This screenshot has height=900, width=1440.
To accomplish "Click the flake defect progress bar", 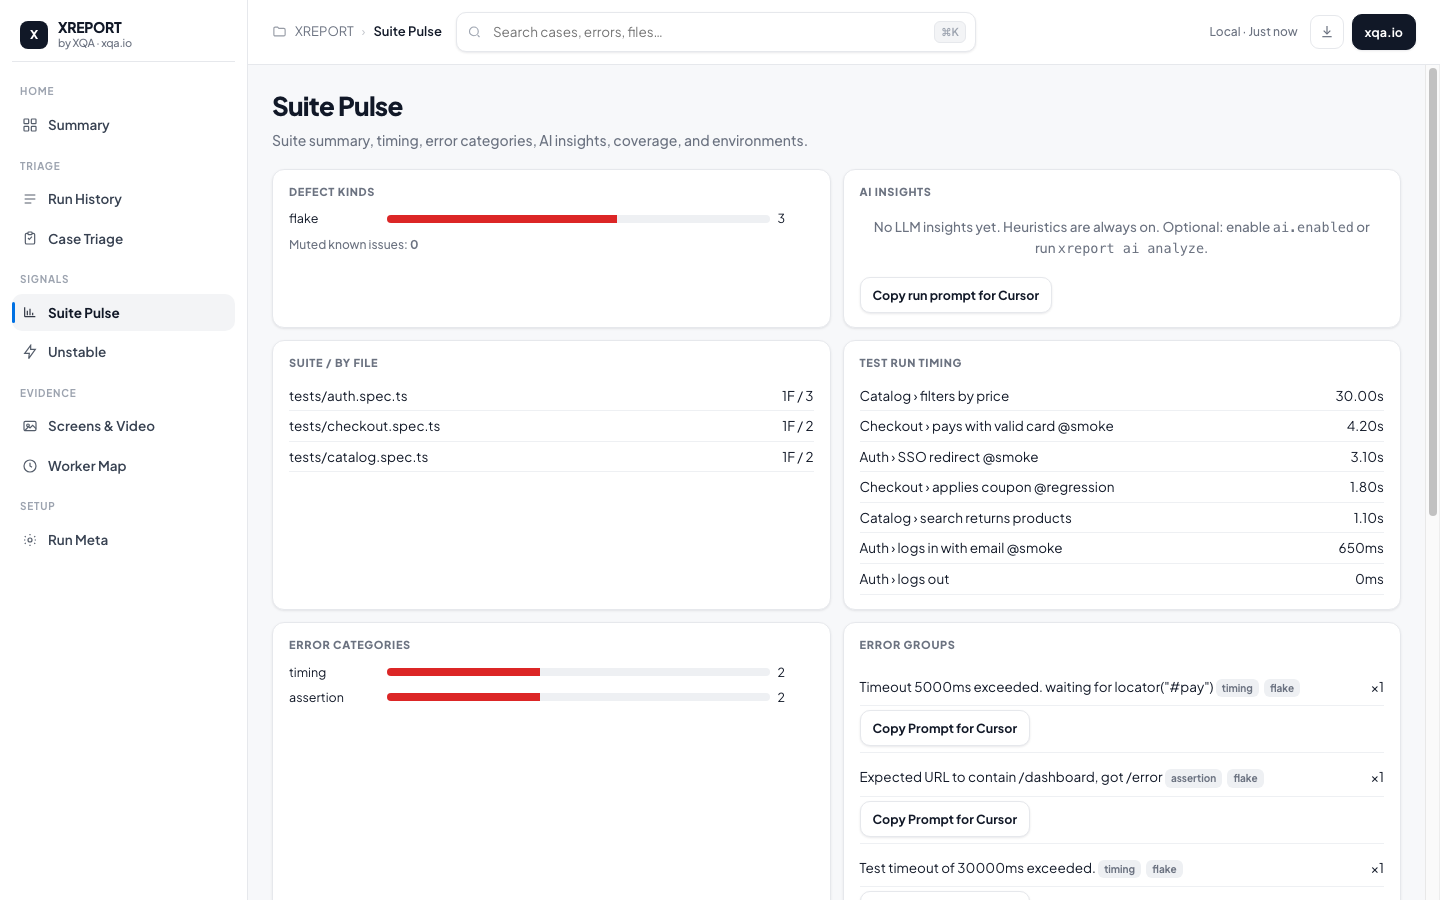I will 578,219.
